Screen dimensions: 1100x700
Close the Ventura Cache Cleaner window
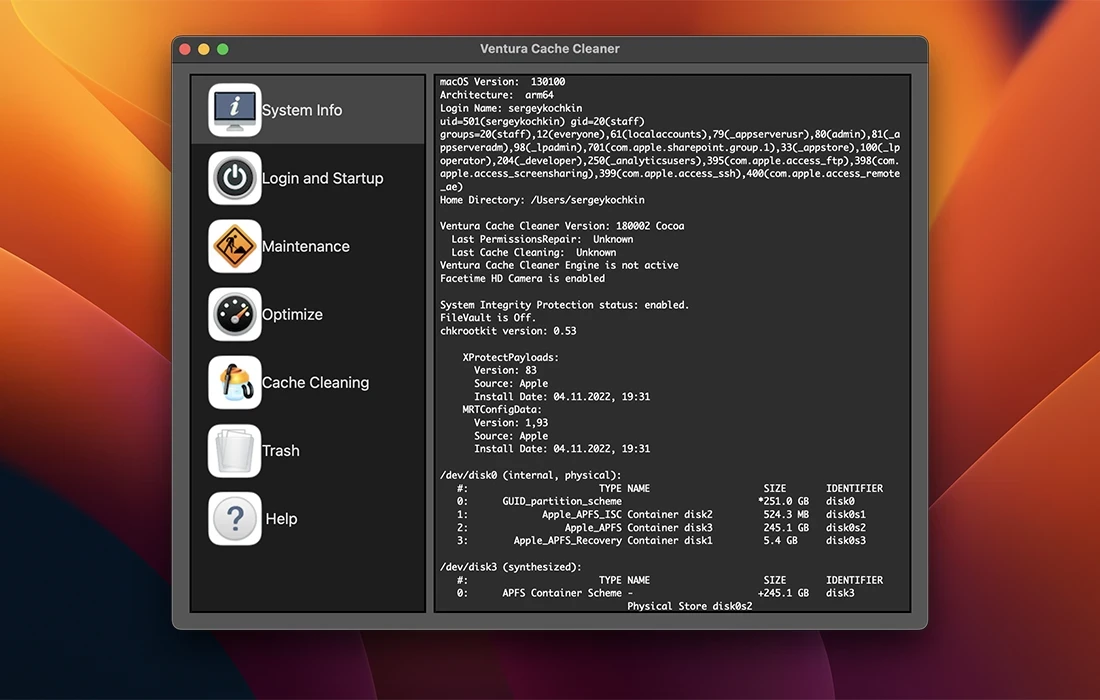pyautogui.click(x=185, y=49)
